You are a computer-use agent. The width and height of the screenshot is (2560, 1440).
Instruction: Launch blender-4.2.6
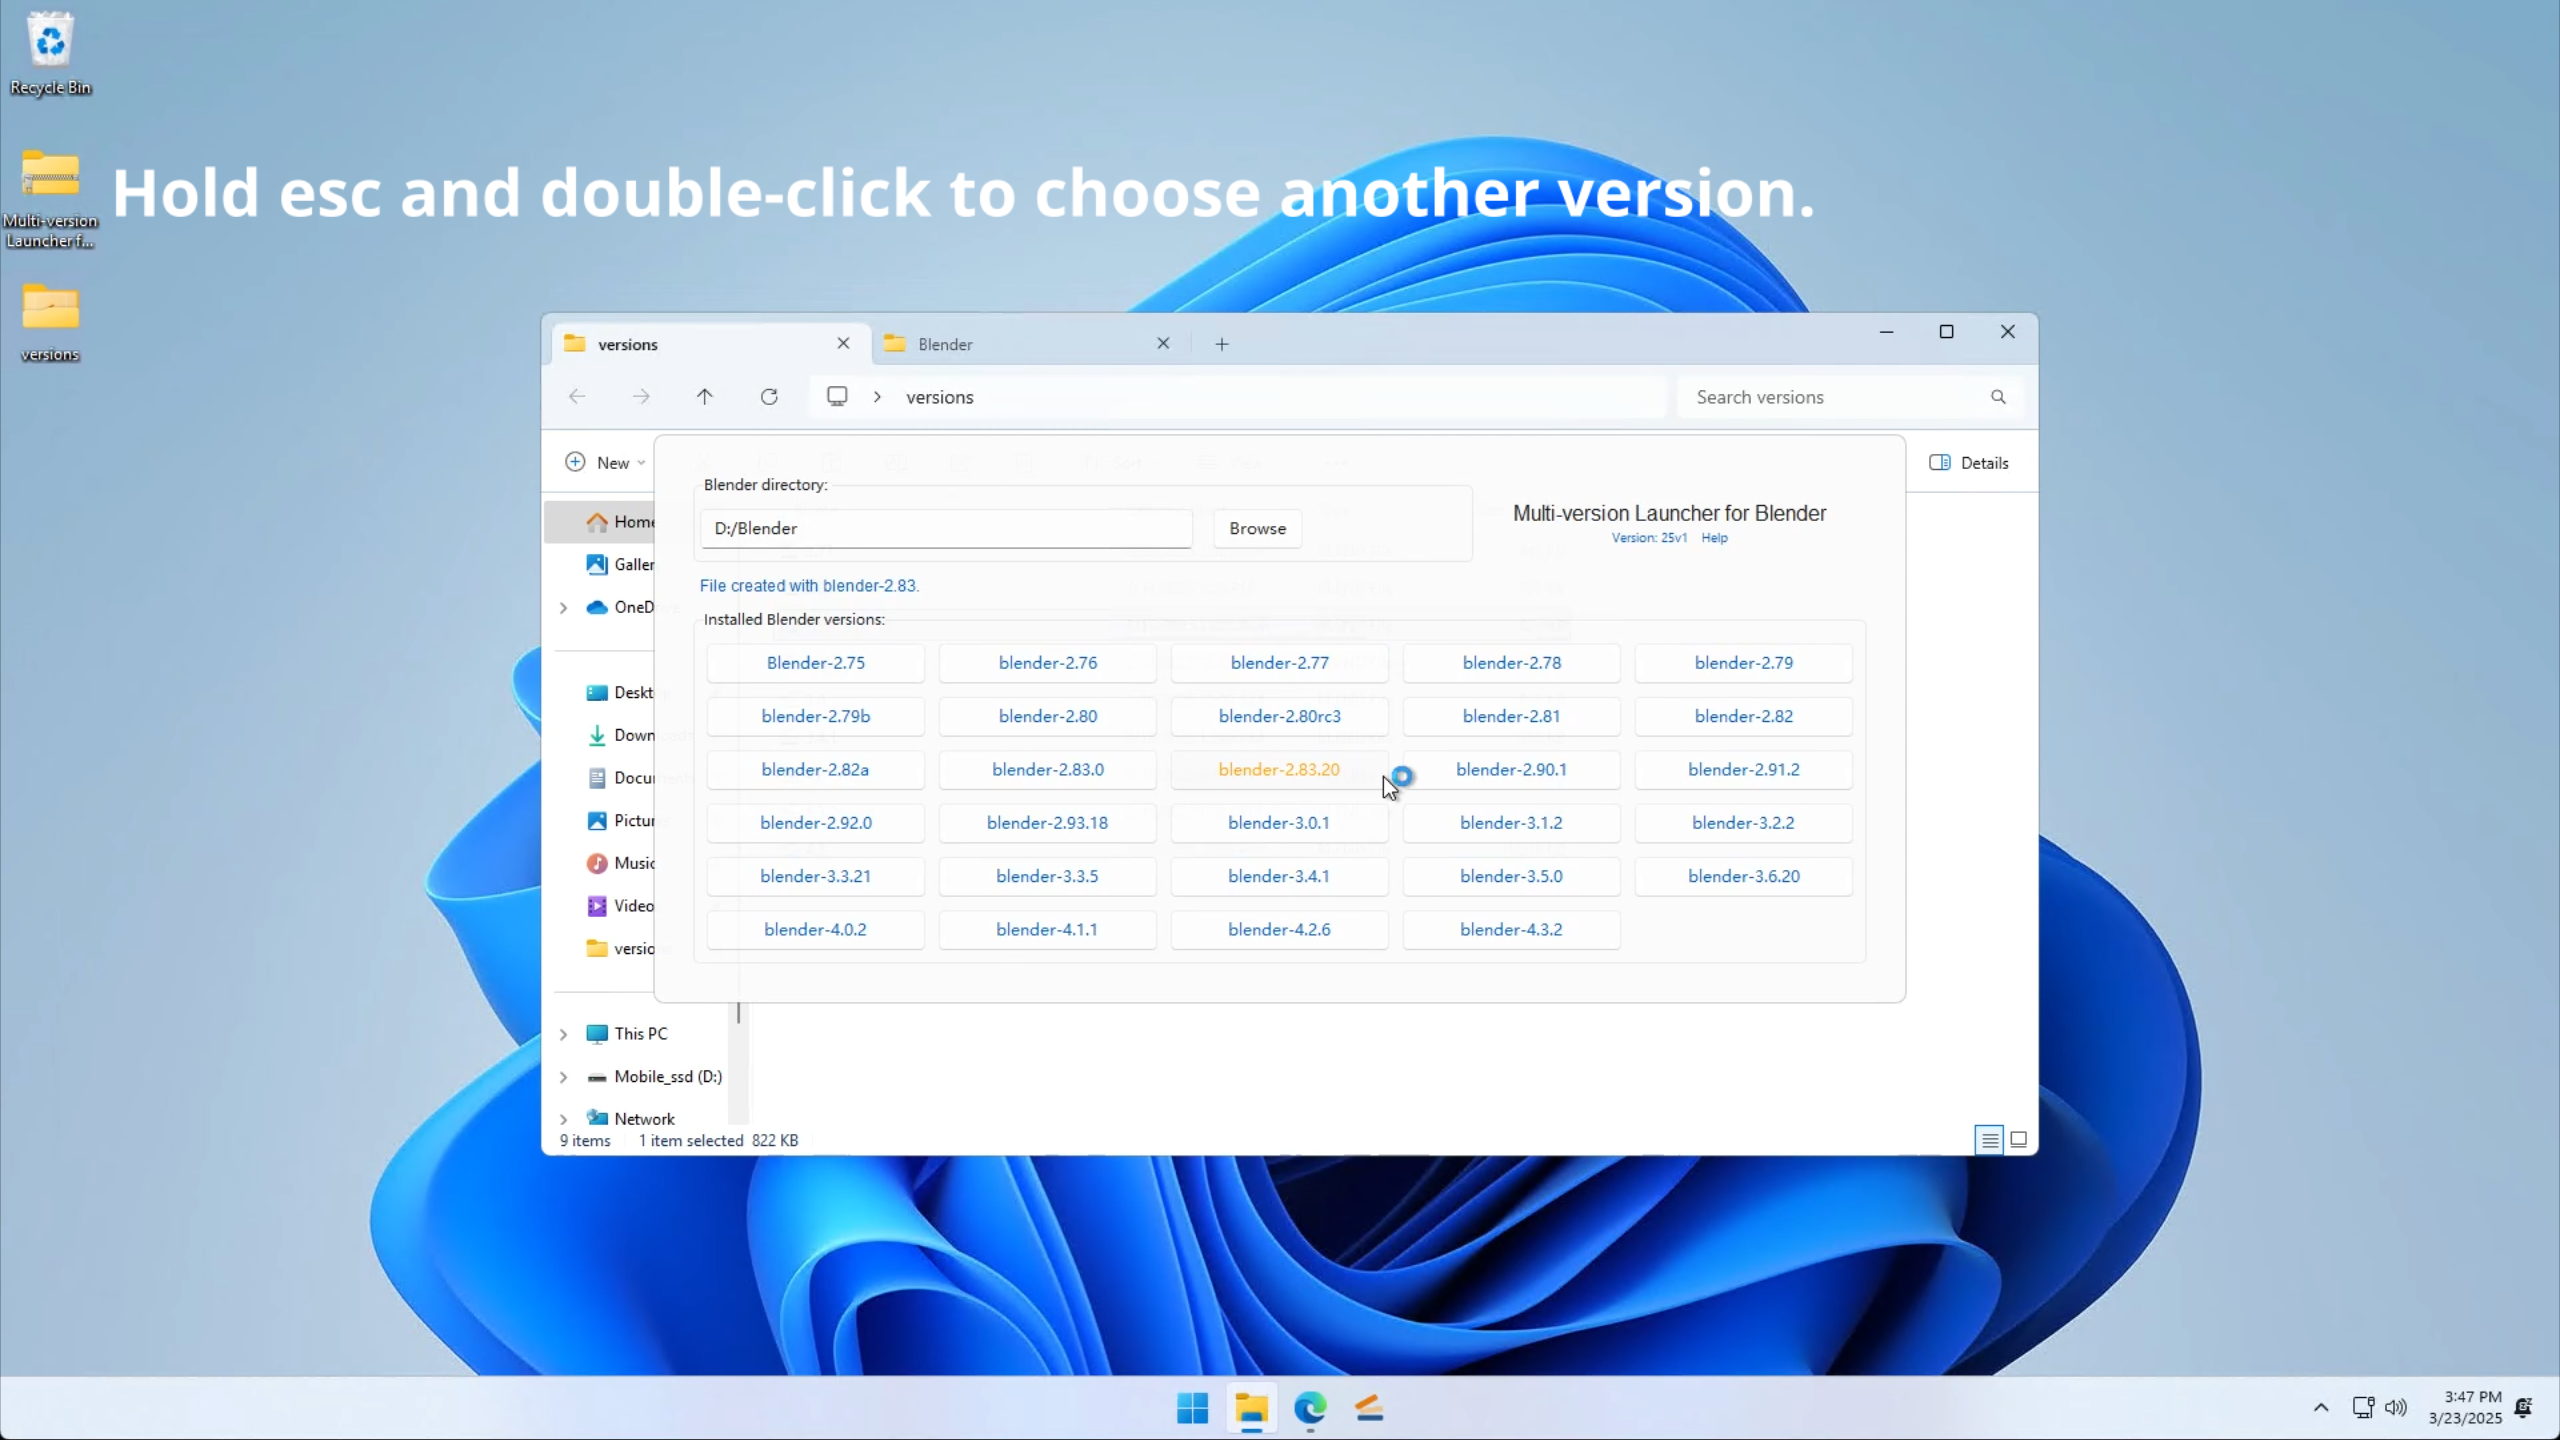(x=1279, y=929)
